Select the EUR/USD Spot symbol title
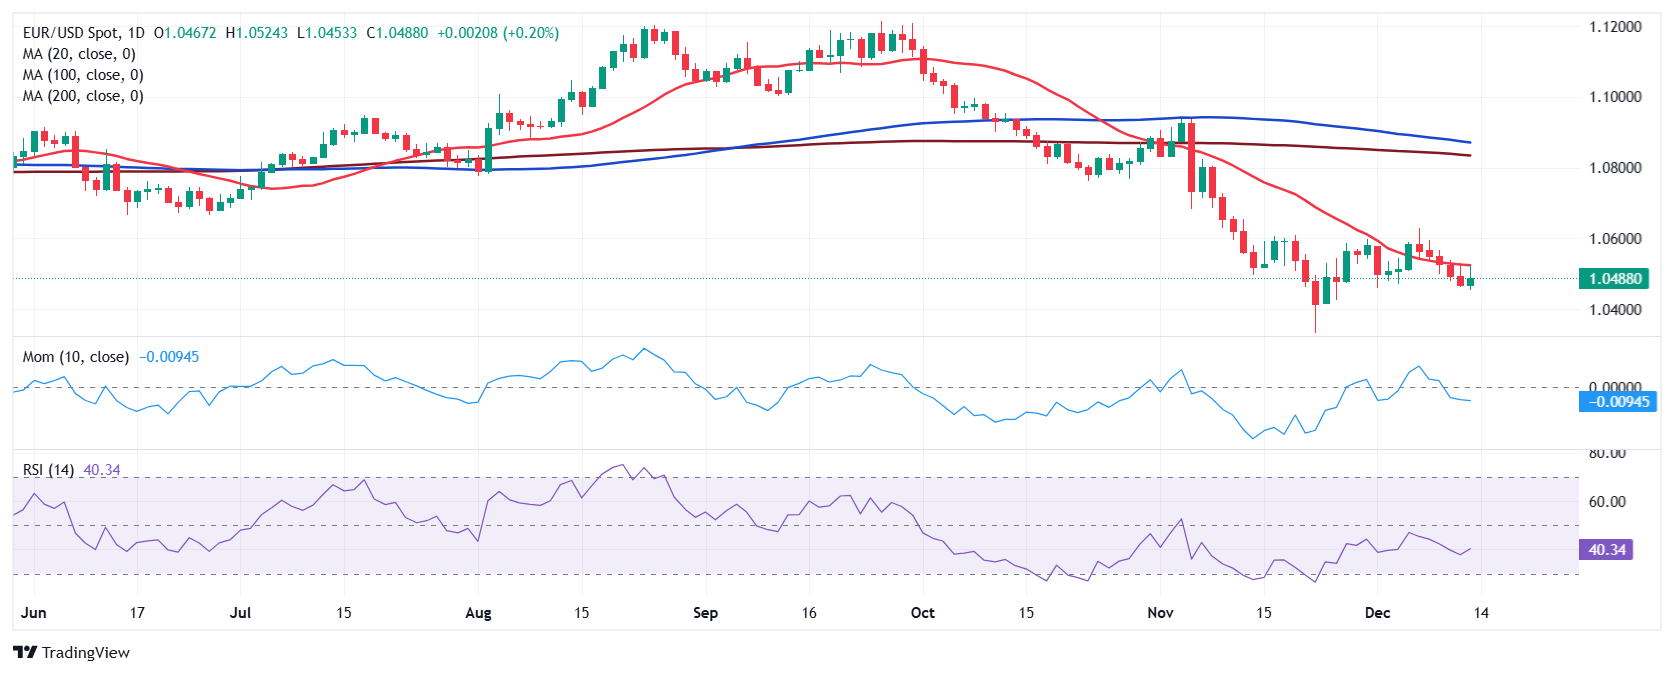1674x674 pixels. [84, 33]
